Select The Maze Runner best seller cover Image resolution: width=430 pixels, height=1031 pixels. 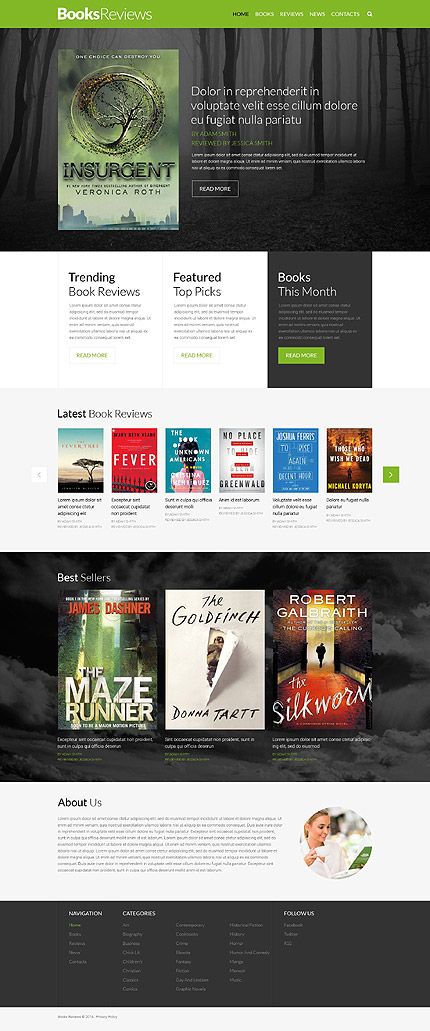pos(107,659)
